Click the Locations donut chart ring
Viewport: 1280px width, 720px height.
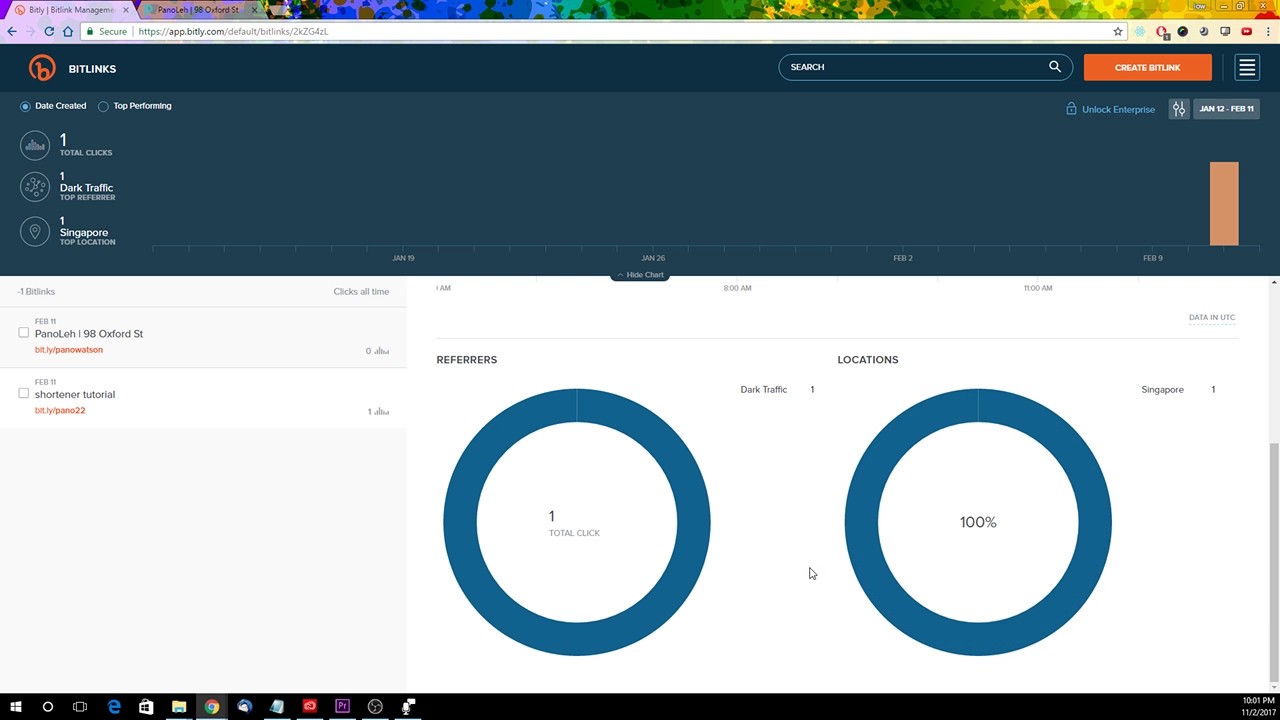pos(861,522)
